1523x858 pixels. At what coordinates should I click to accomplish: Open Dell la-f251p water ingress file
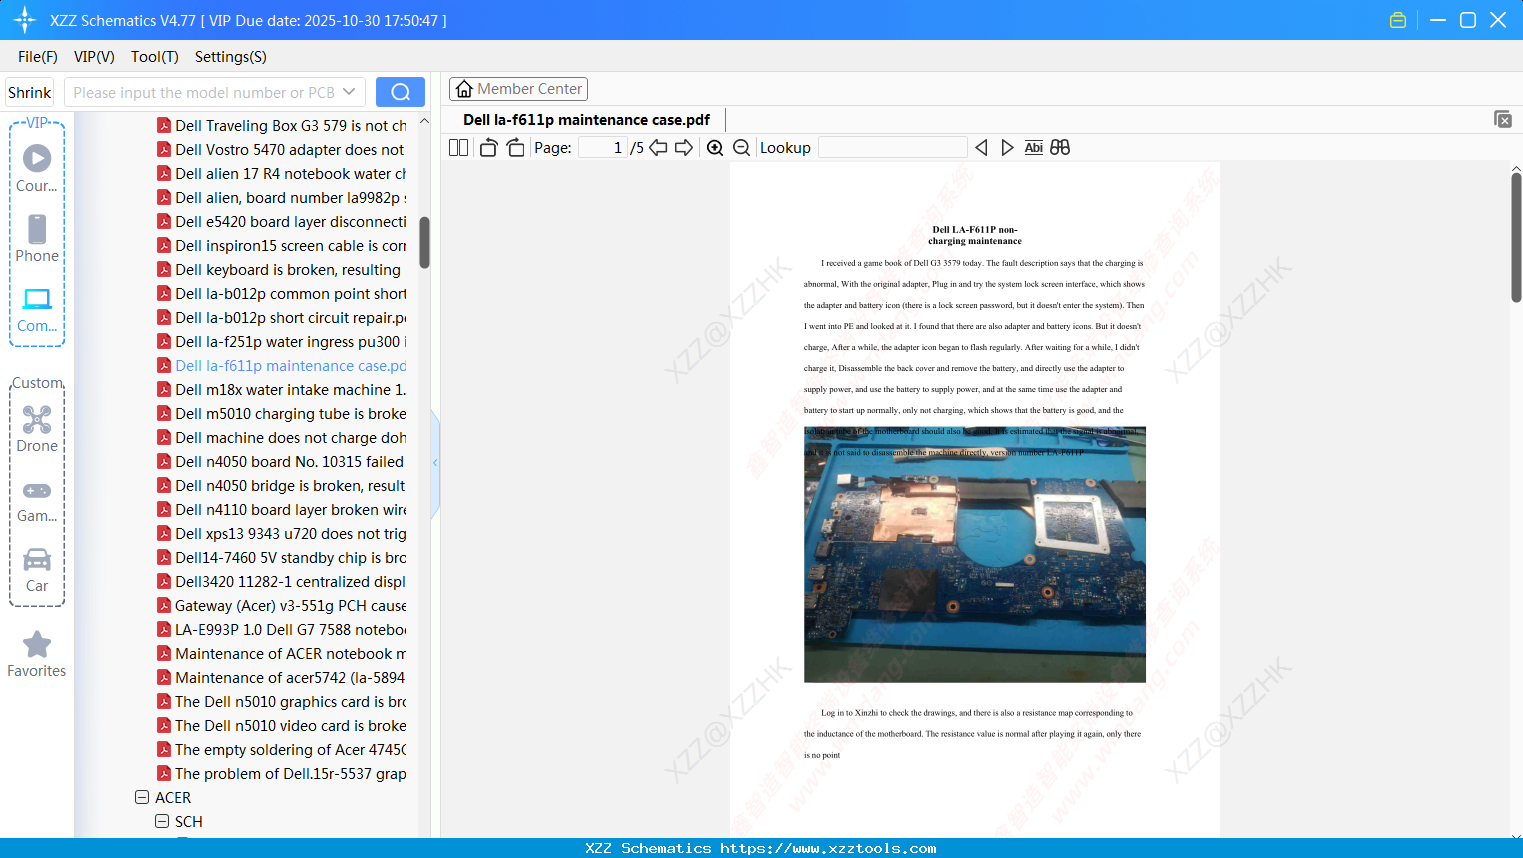[x=282, y=342]
